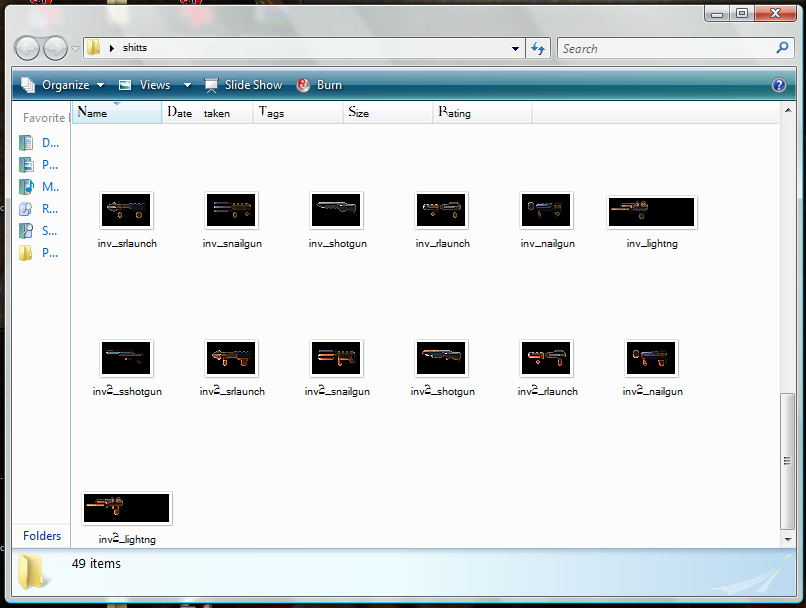Go back with the Back arrow button

27,49
